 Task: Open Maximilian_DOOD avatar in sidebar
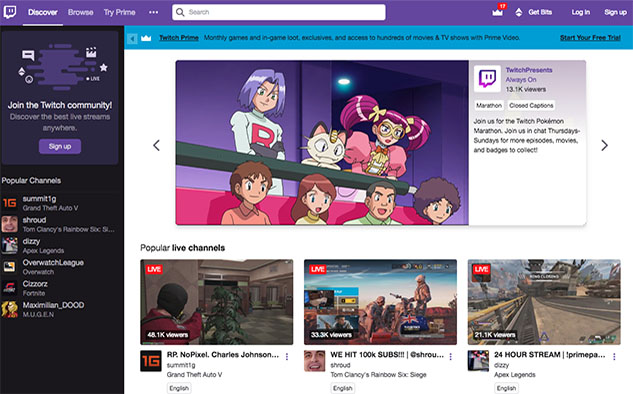10,310
